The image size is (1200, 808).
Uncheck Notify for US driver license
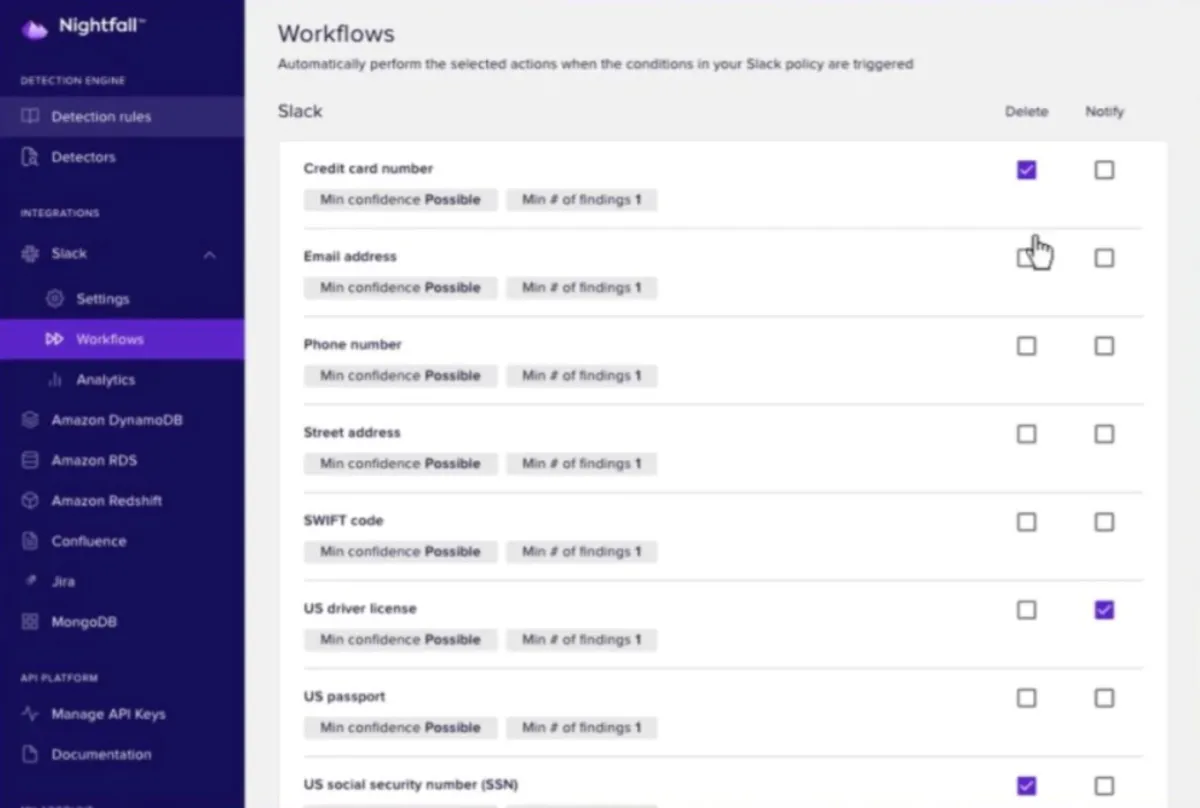pos(1104,610)
